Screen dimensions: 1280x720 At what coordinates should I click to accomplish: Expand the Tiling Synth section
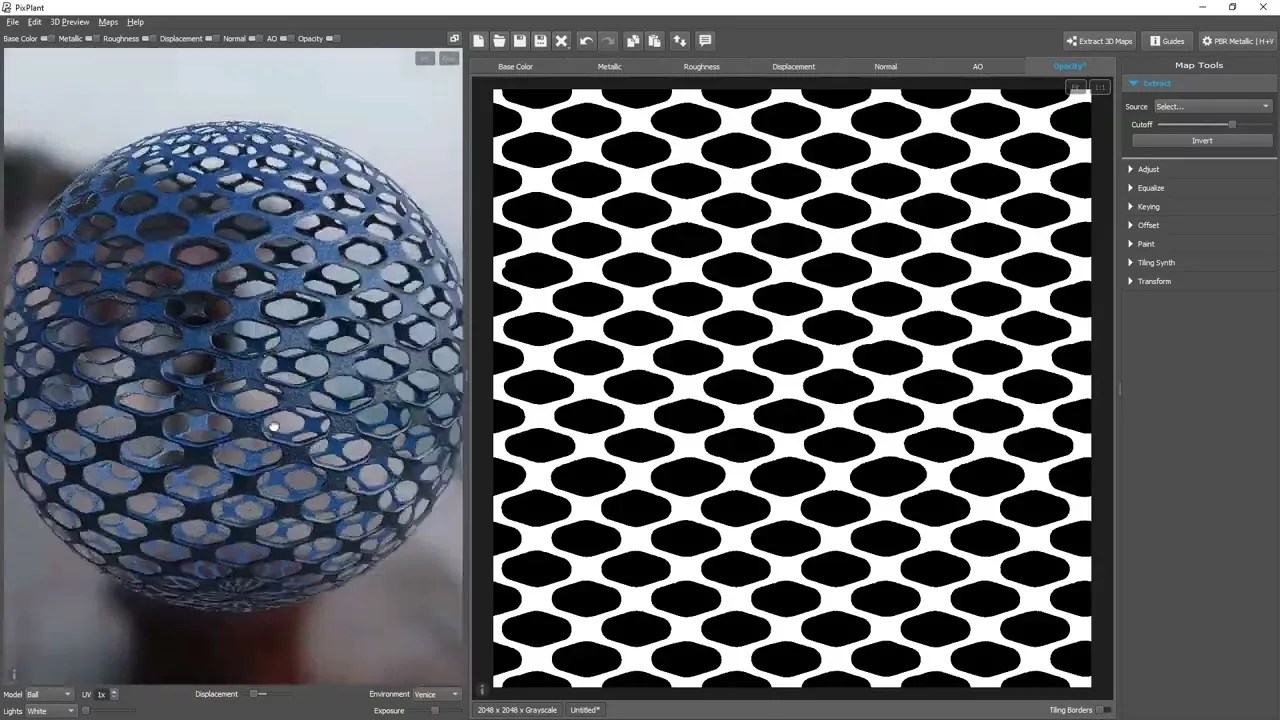pyautogui.click(x=1156, y=262)
